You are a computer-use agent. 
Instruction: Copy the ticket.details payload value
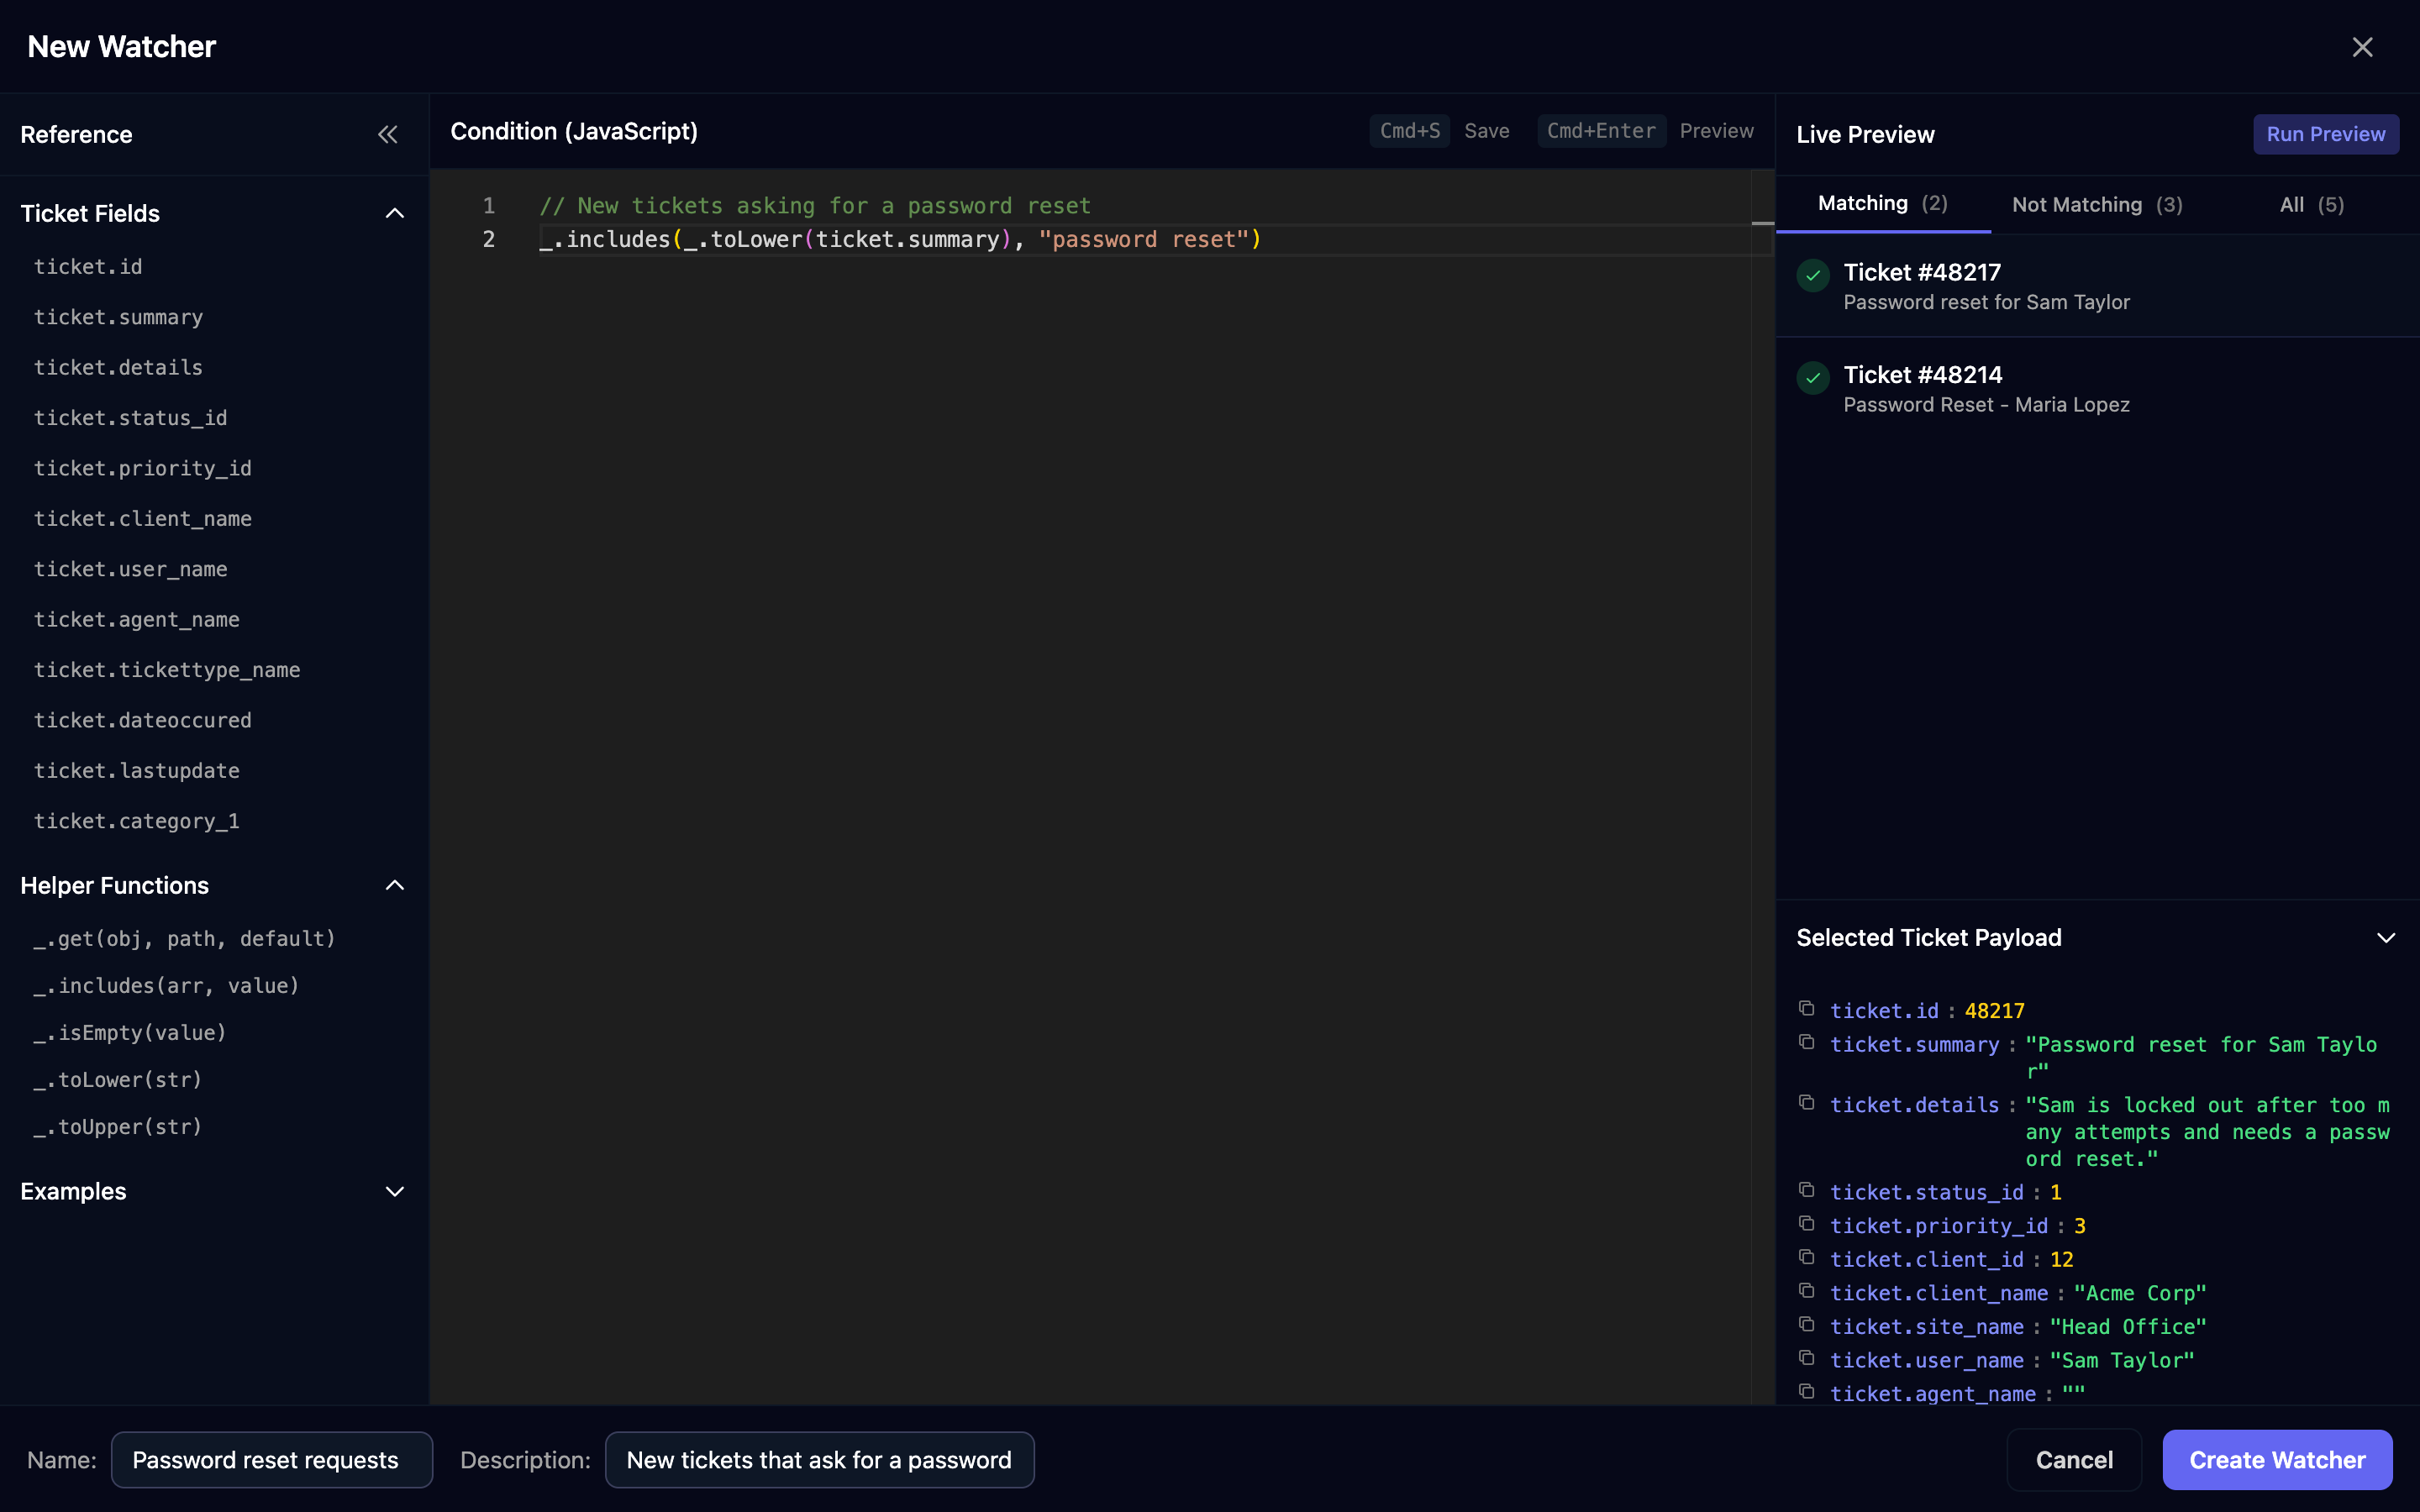coord(1806,1102)
